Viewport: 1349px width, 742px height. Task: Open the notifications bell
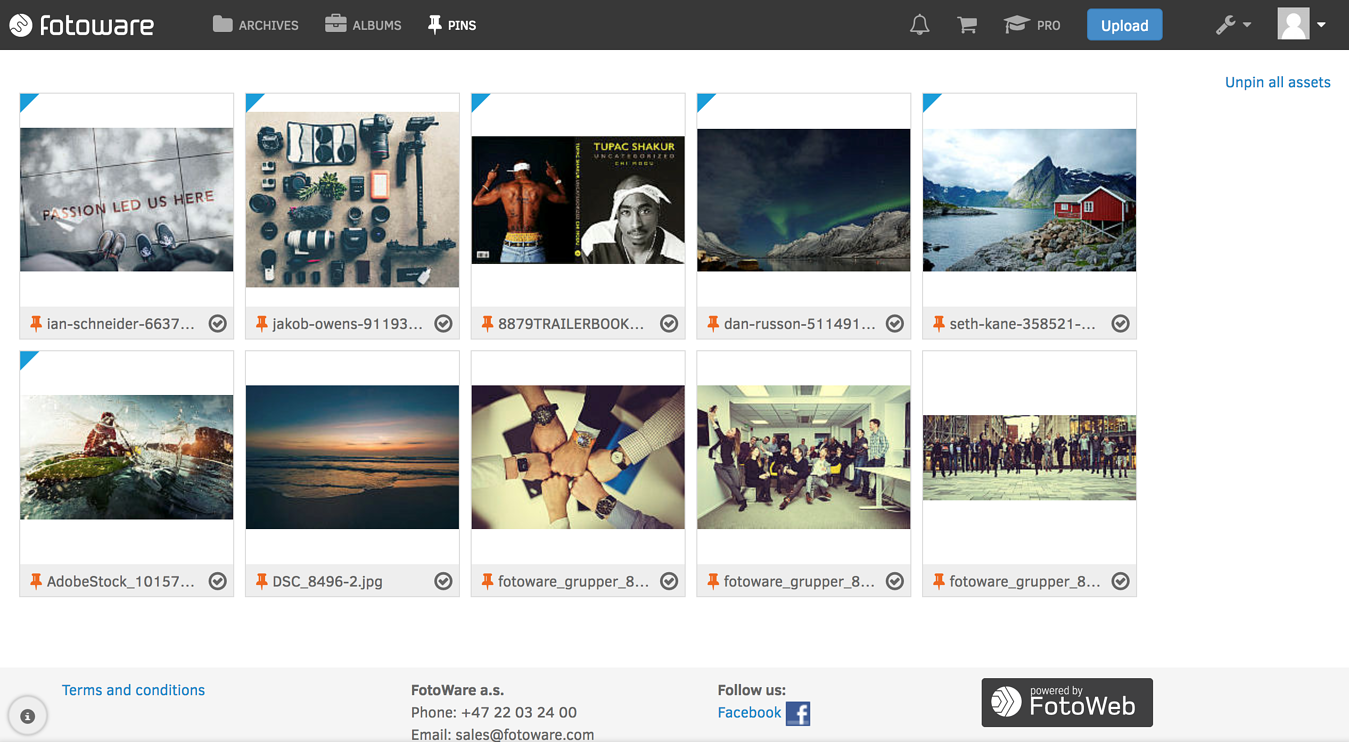click(x=919, y=25)
